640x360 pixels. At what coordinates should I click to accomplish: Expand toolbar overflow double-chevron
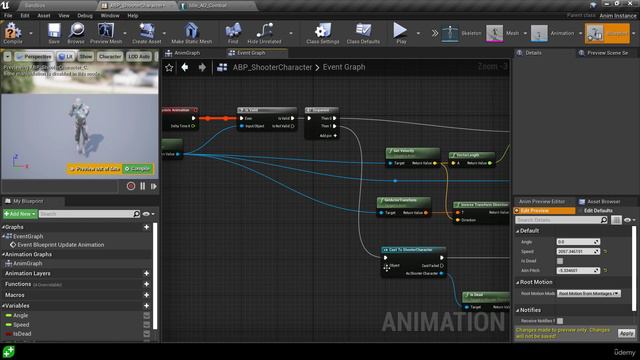pyautogui.click(x=435, y=33)
